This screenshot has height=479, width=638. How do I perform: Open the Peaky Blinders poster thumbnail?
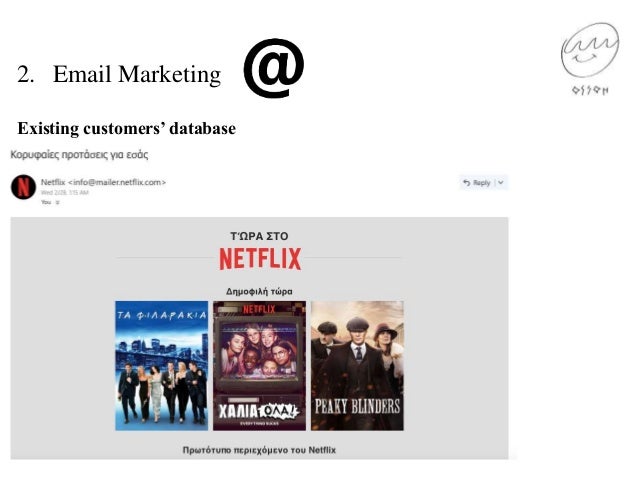pos(357,365)
